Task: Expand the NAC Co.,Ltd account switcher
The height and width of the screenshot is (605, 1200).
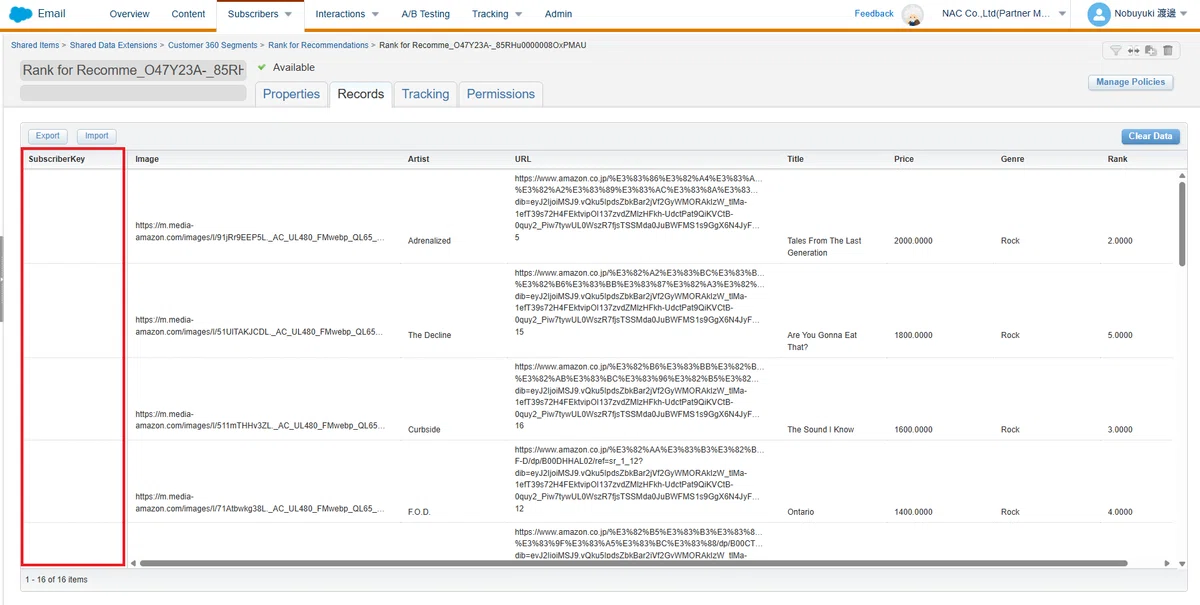Action: (x=1003, y=14)
